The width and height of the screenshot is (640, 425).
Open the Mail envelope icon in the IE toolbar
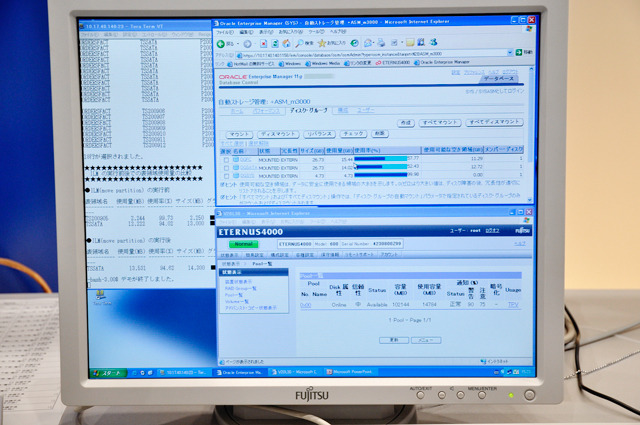[x=368, y=42]
